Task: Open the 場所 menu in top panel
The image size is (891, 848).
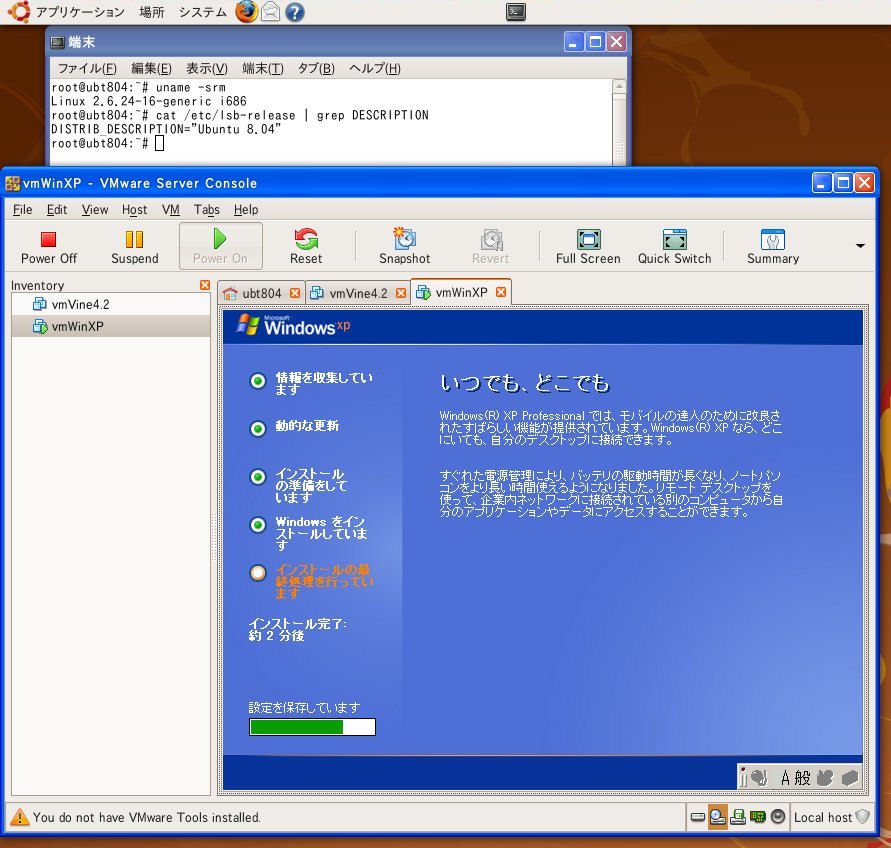Action: [x=152, y=12]
